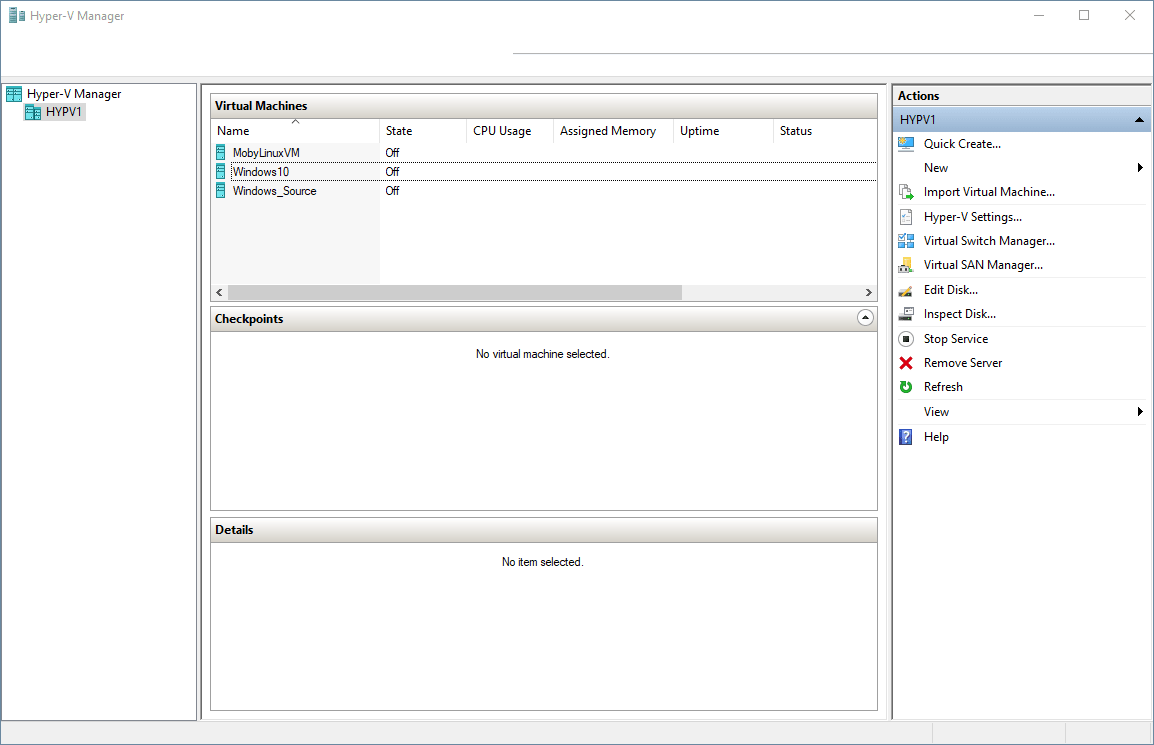
Task: Click the Stop Service icon
Action: (x=906, y=339)
